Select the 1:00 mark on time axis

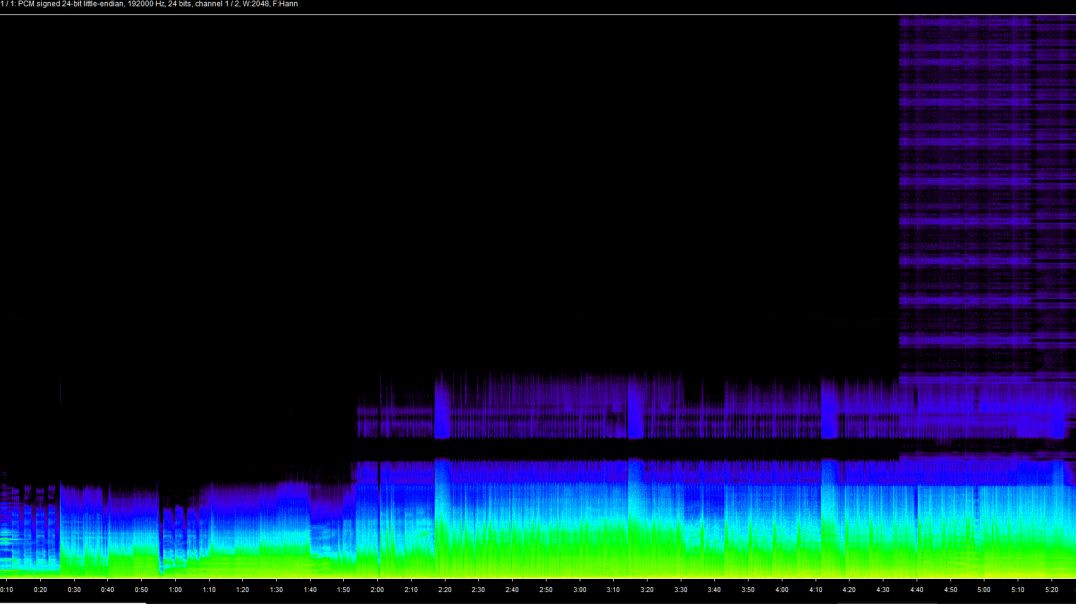pos(175,590)
